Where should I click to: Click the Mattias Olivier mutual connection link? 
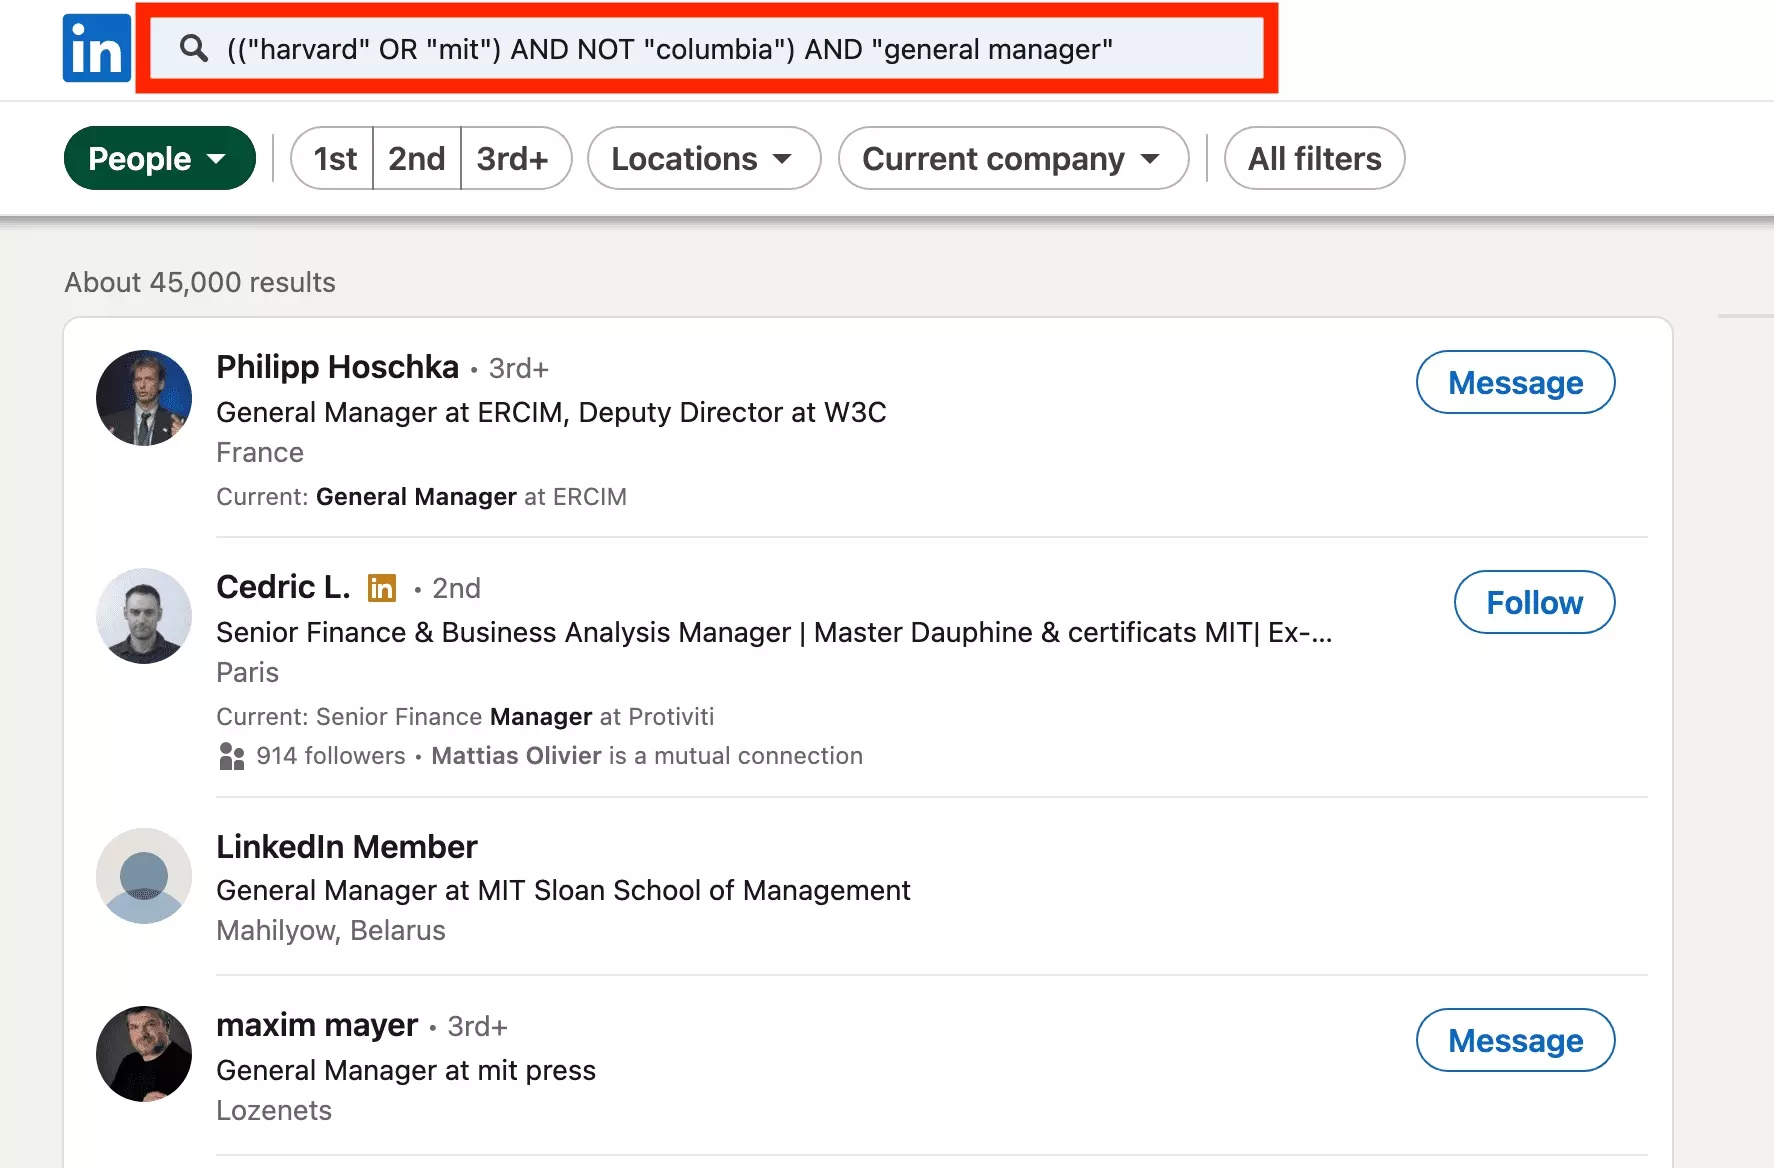click(516, 756)
